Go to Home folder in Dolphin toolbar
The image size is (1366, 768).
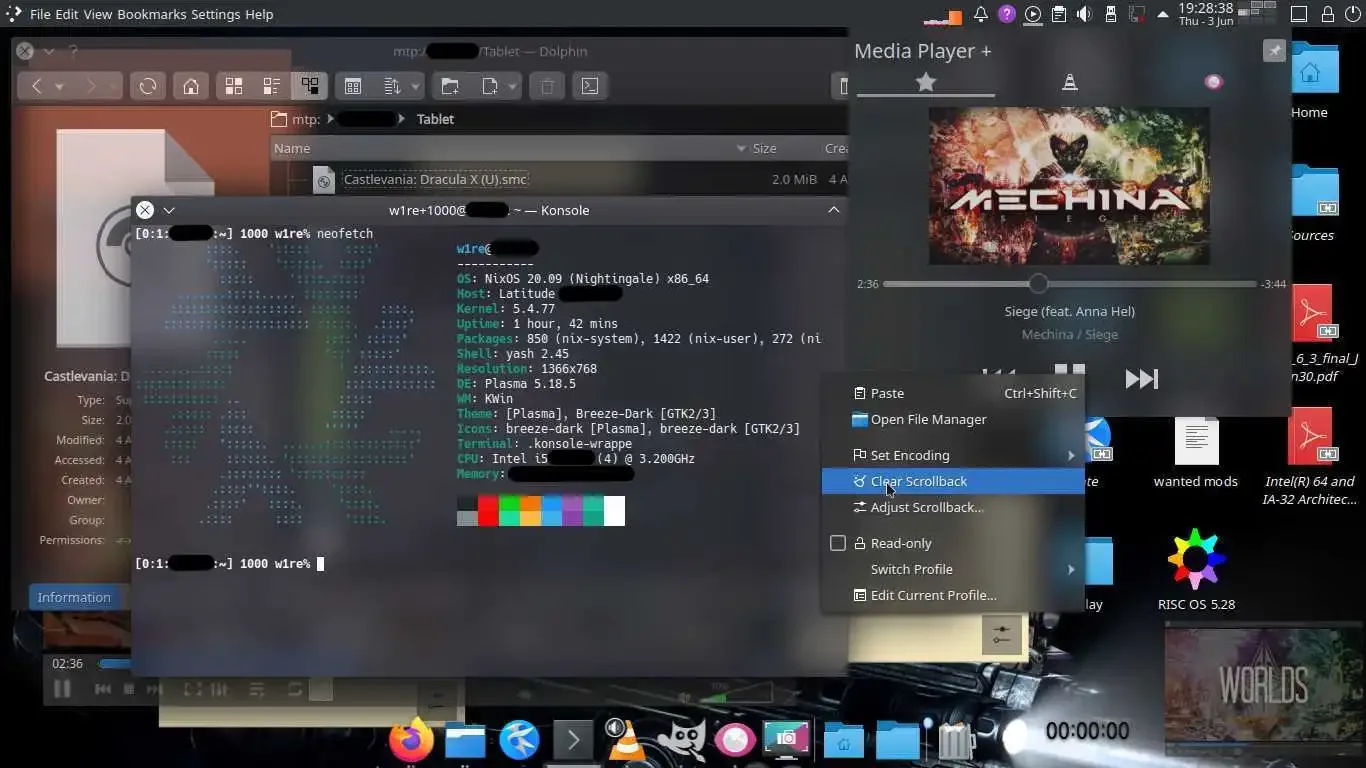(191, 86)
